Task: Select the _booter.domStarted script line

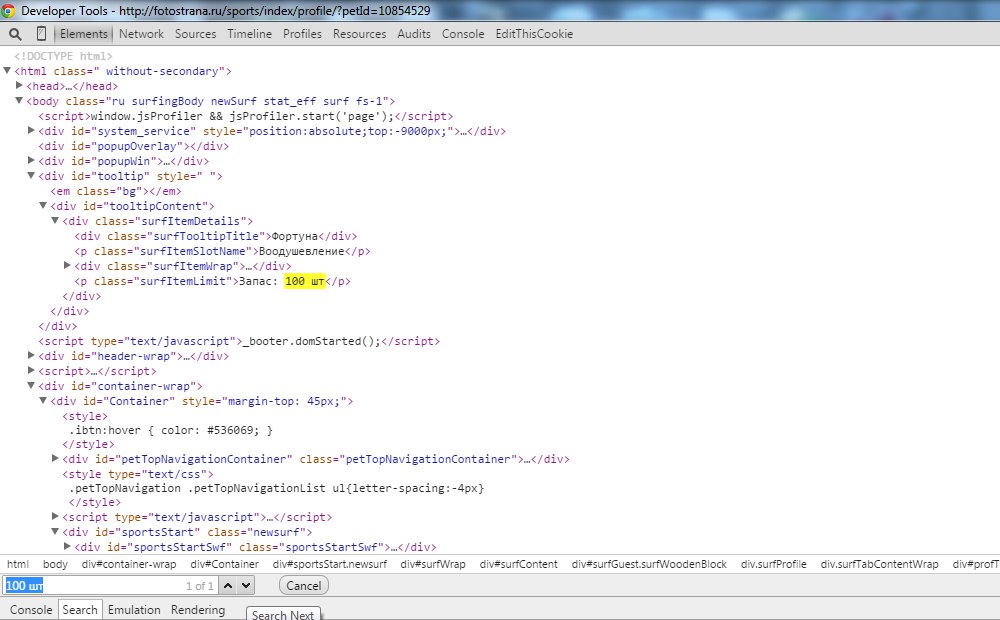Action: pyautogui.click(x=239, y=341)
